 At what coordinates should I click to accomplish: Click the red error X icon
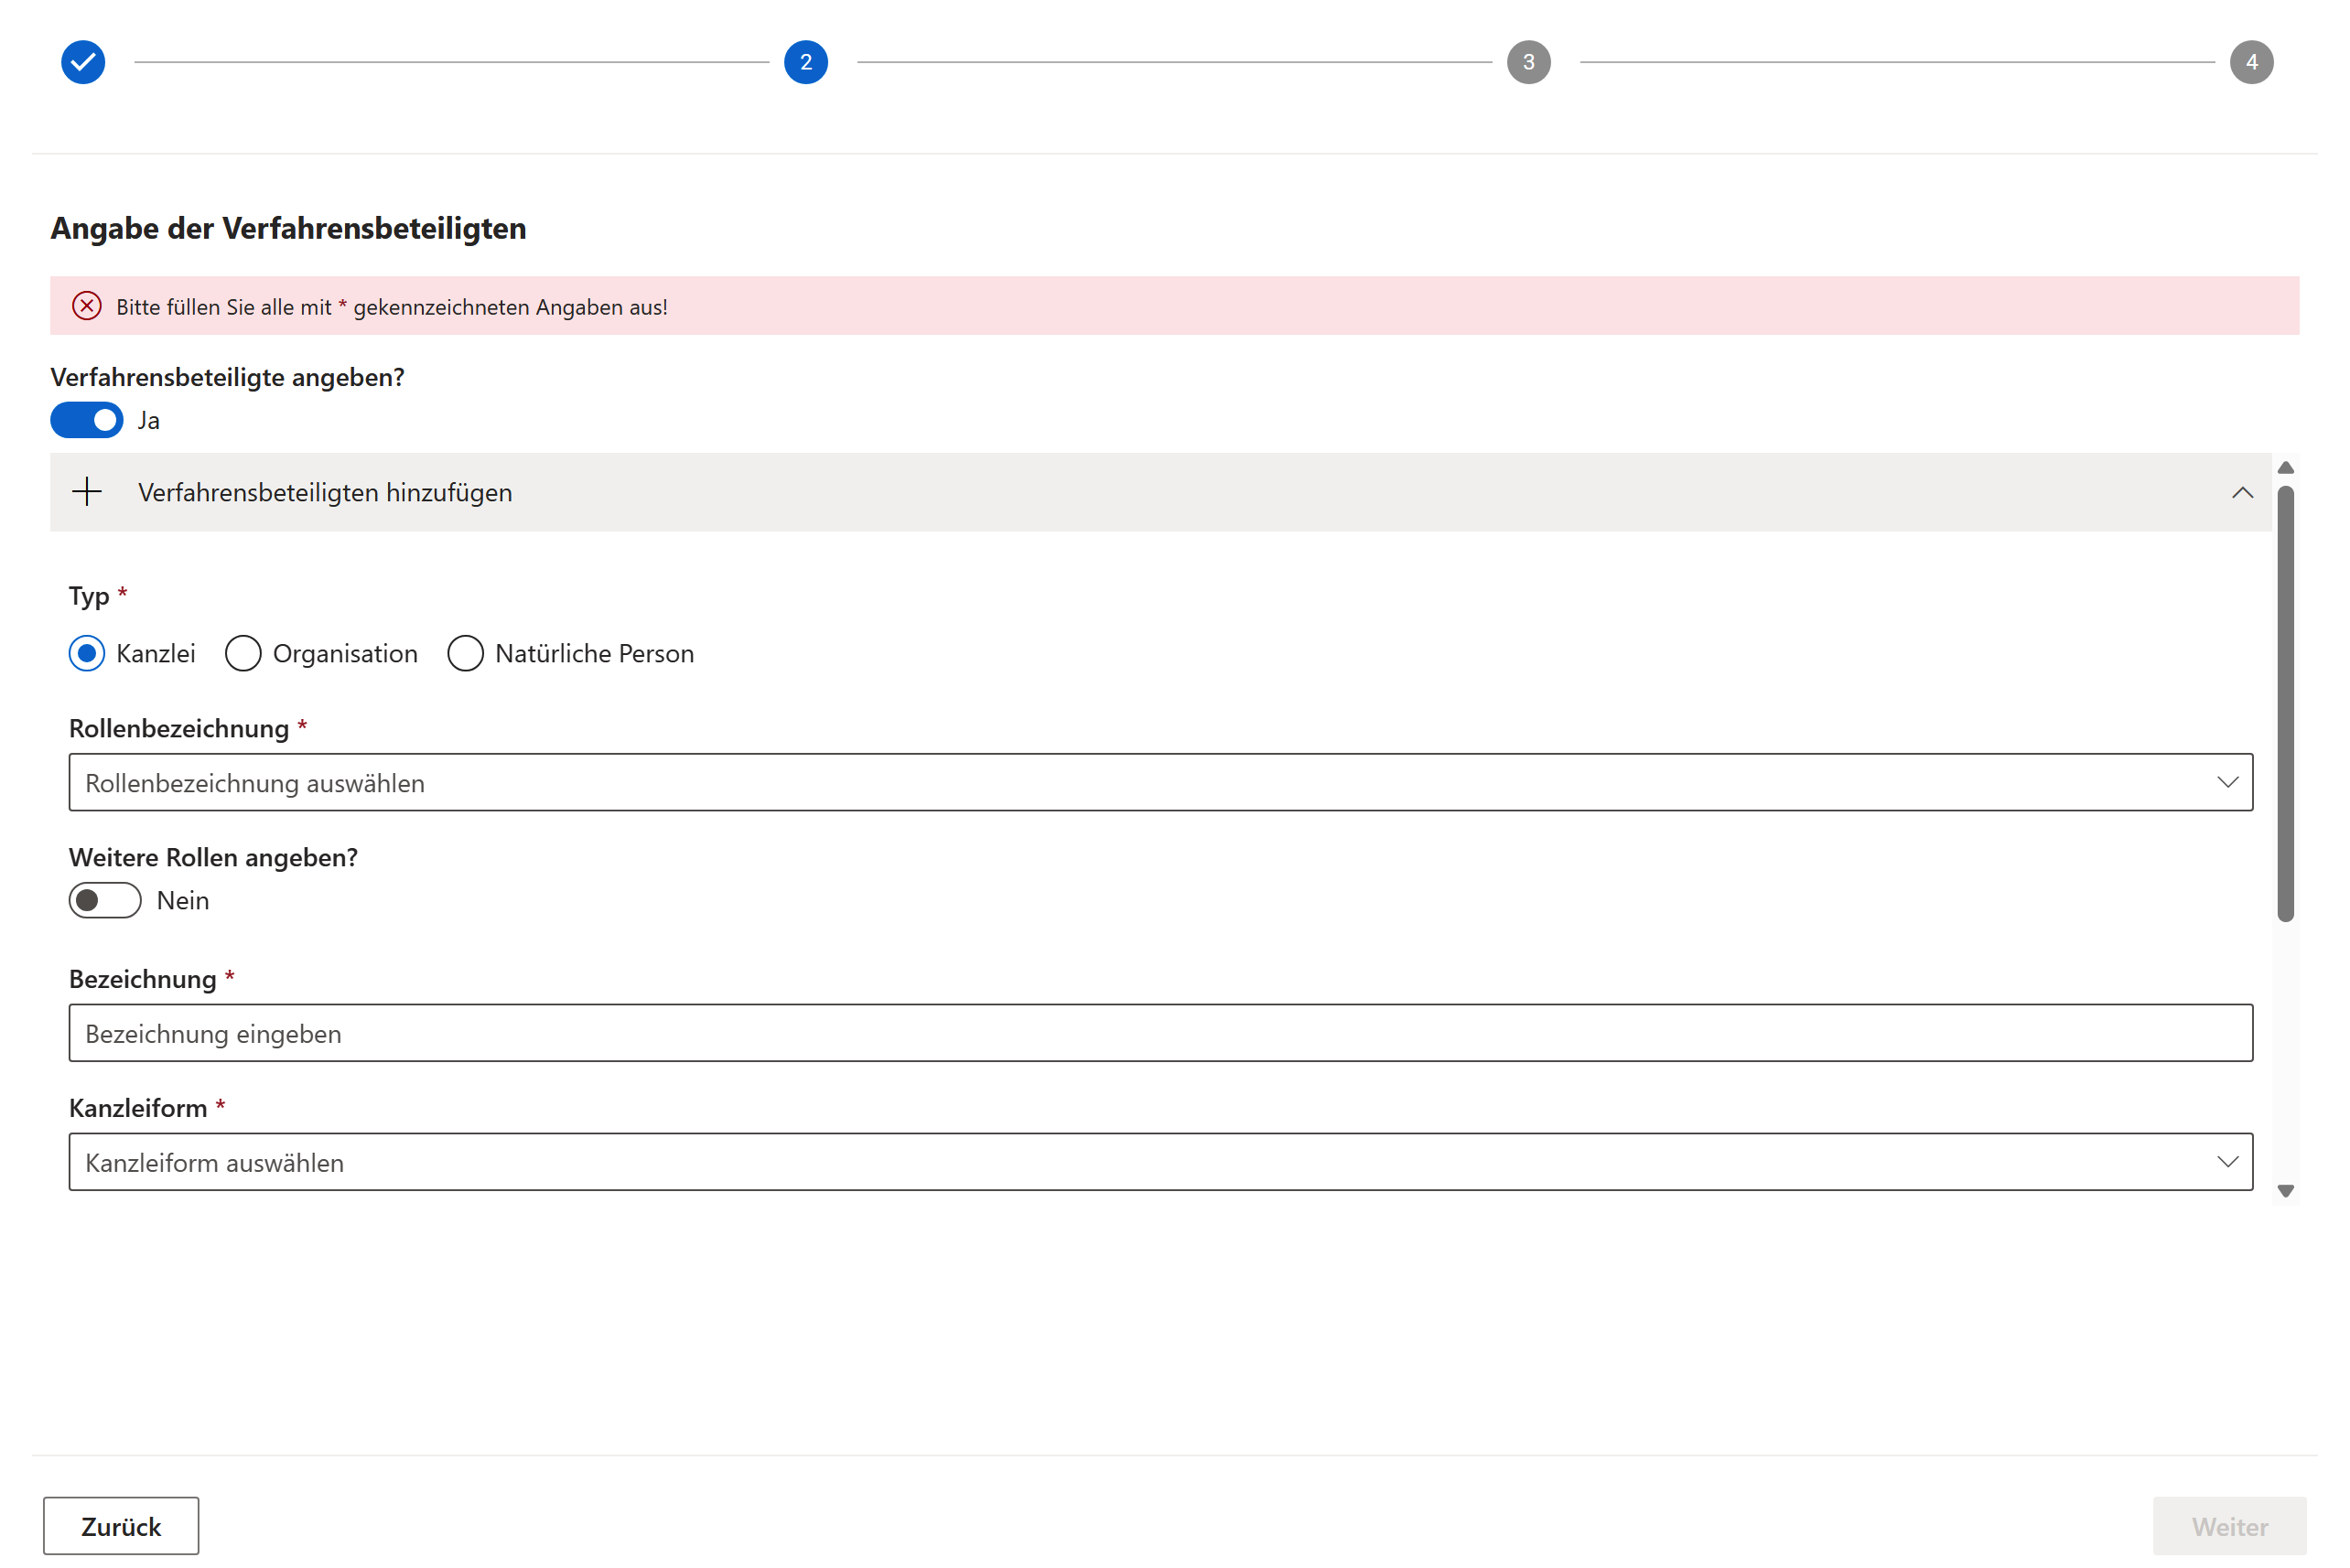point(87,306)
